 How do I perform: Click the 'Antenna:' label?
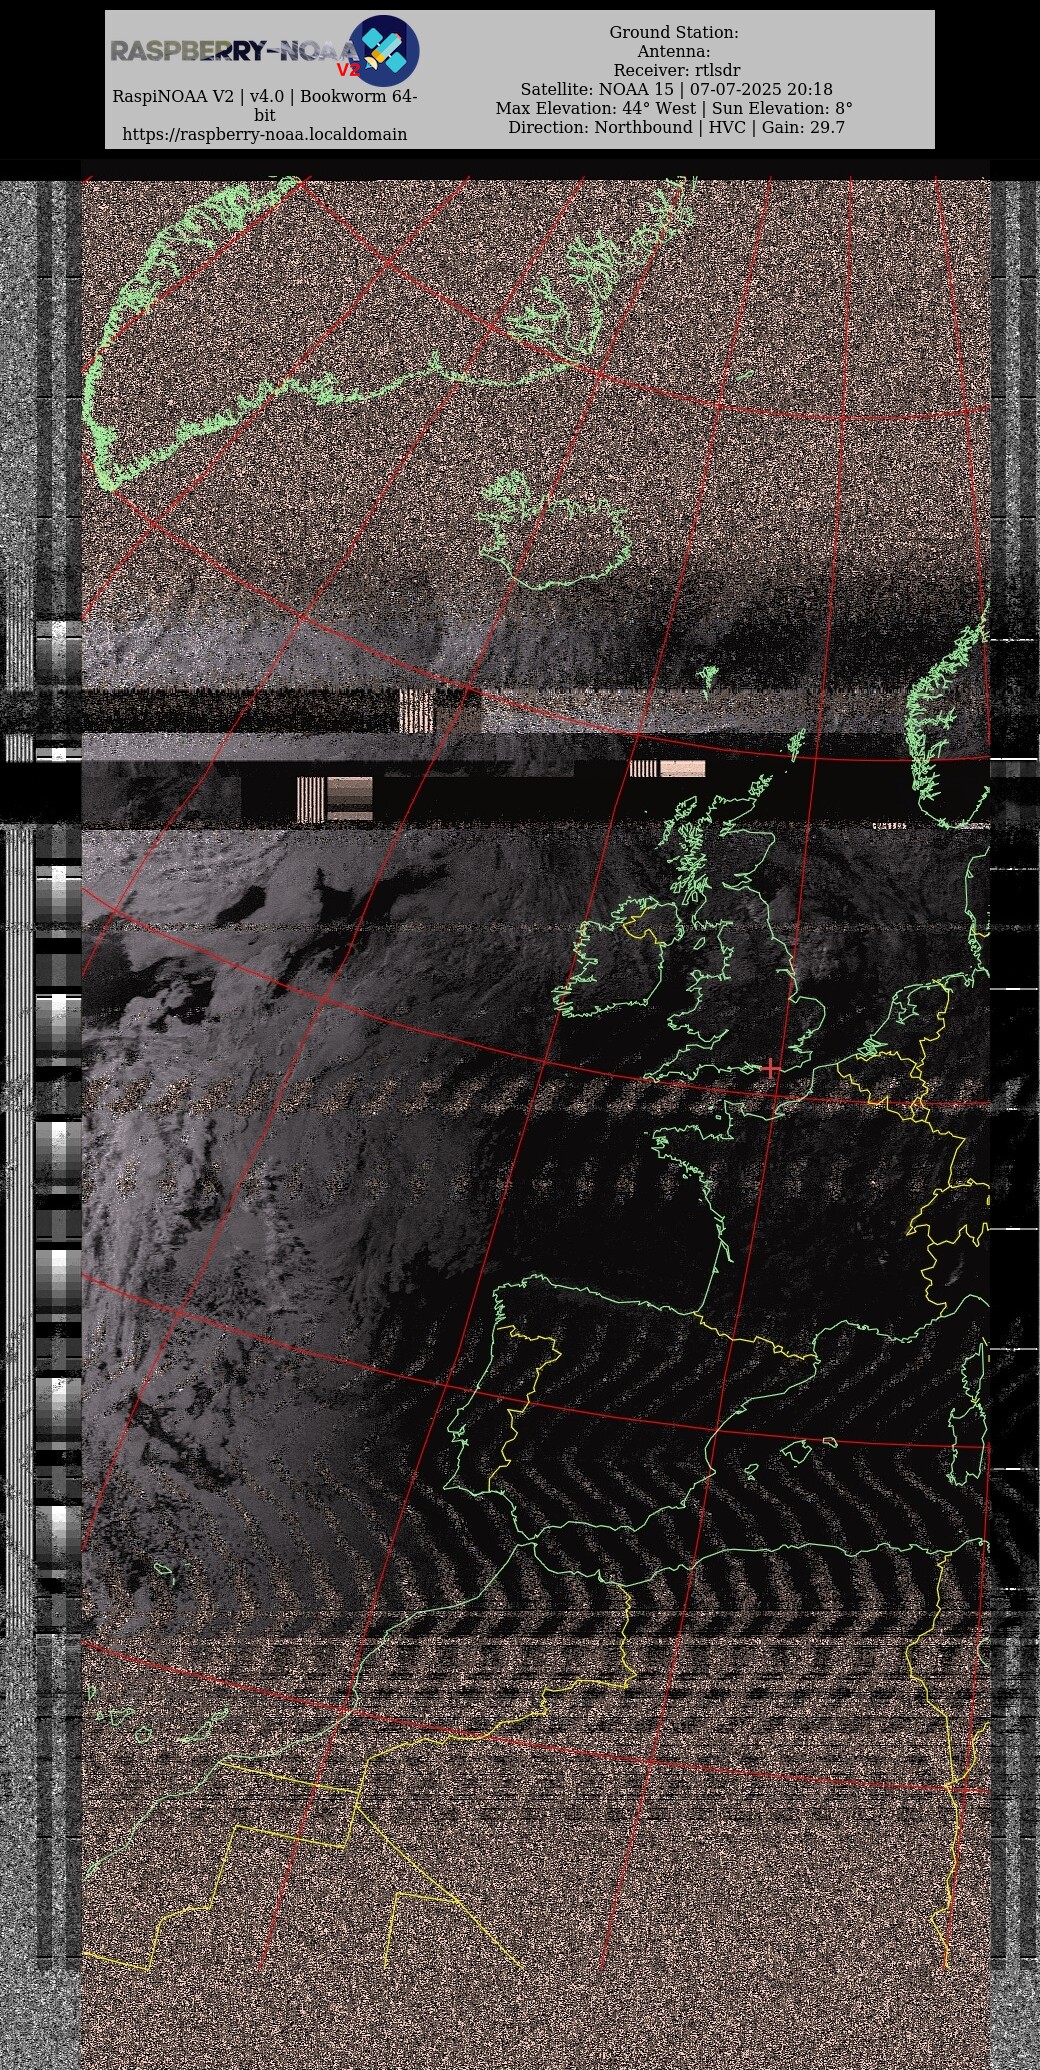click(674, 51)
